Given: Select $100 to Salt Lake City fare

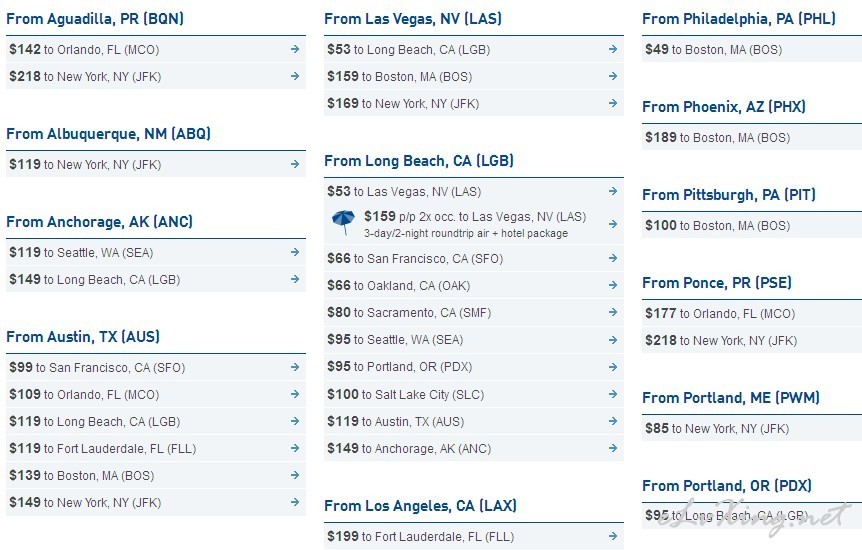Looking at the screenshot, I should click(x=474, y=394).
